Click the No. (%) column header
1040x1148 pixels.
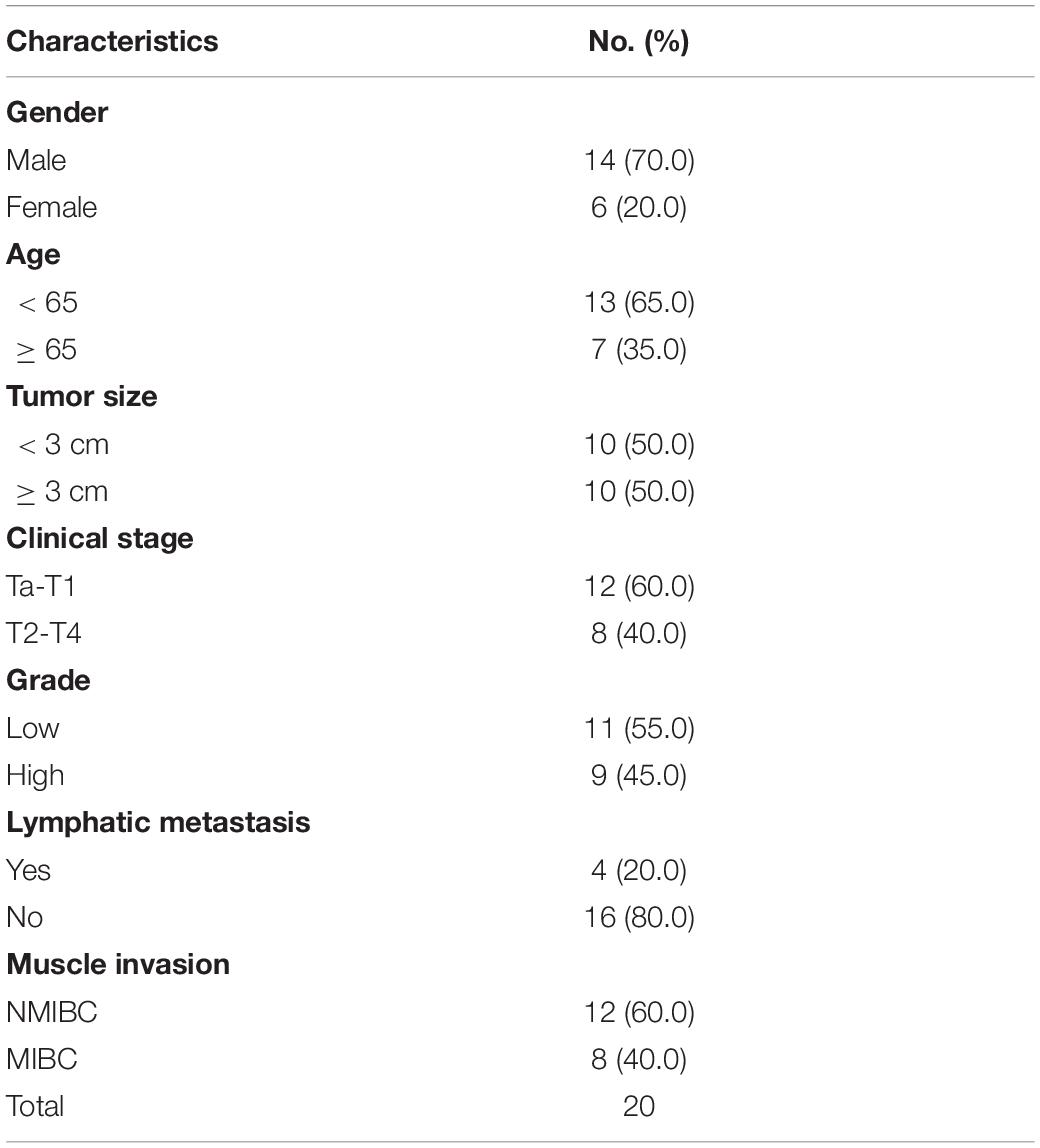[639, 42]
